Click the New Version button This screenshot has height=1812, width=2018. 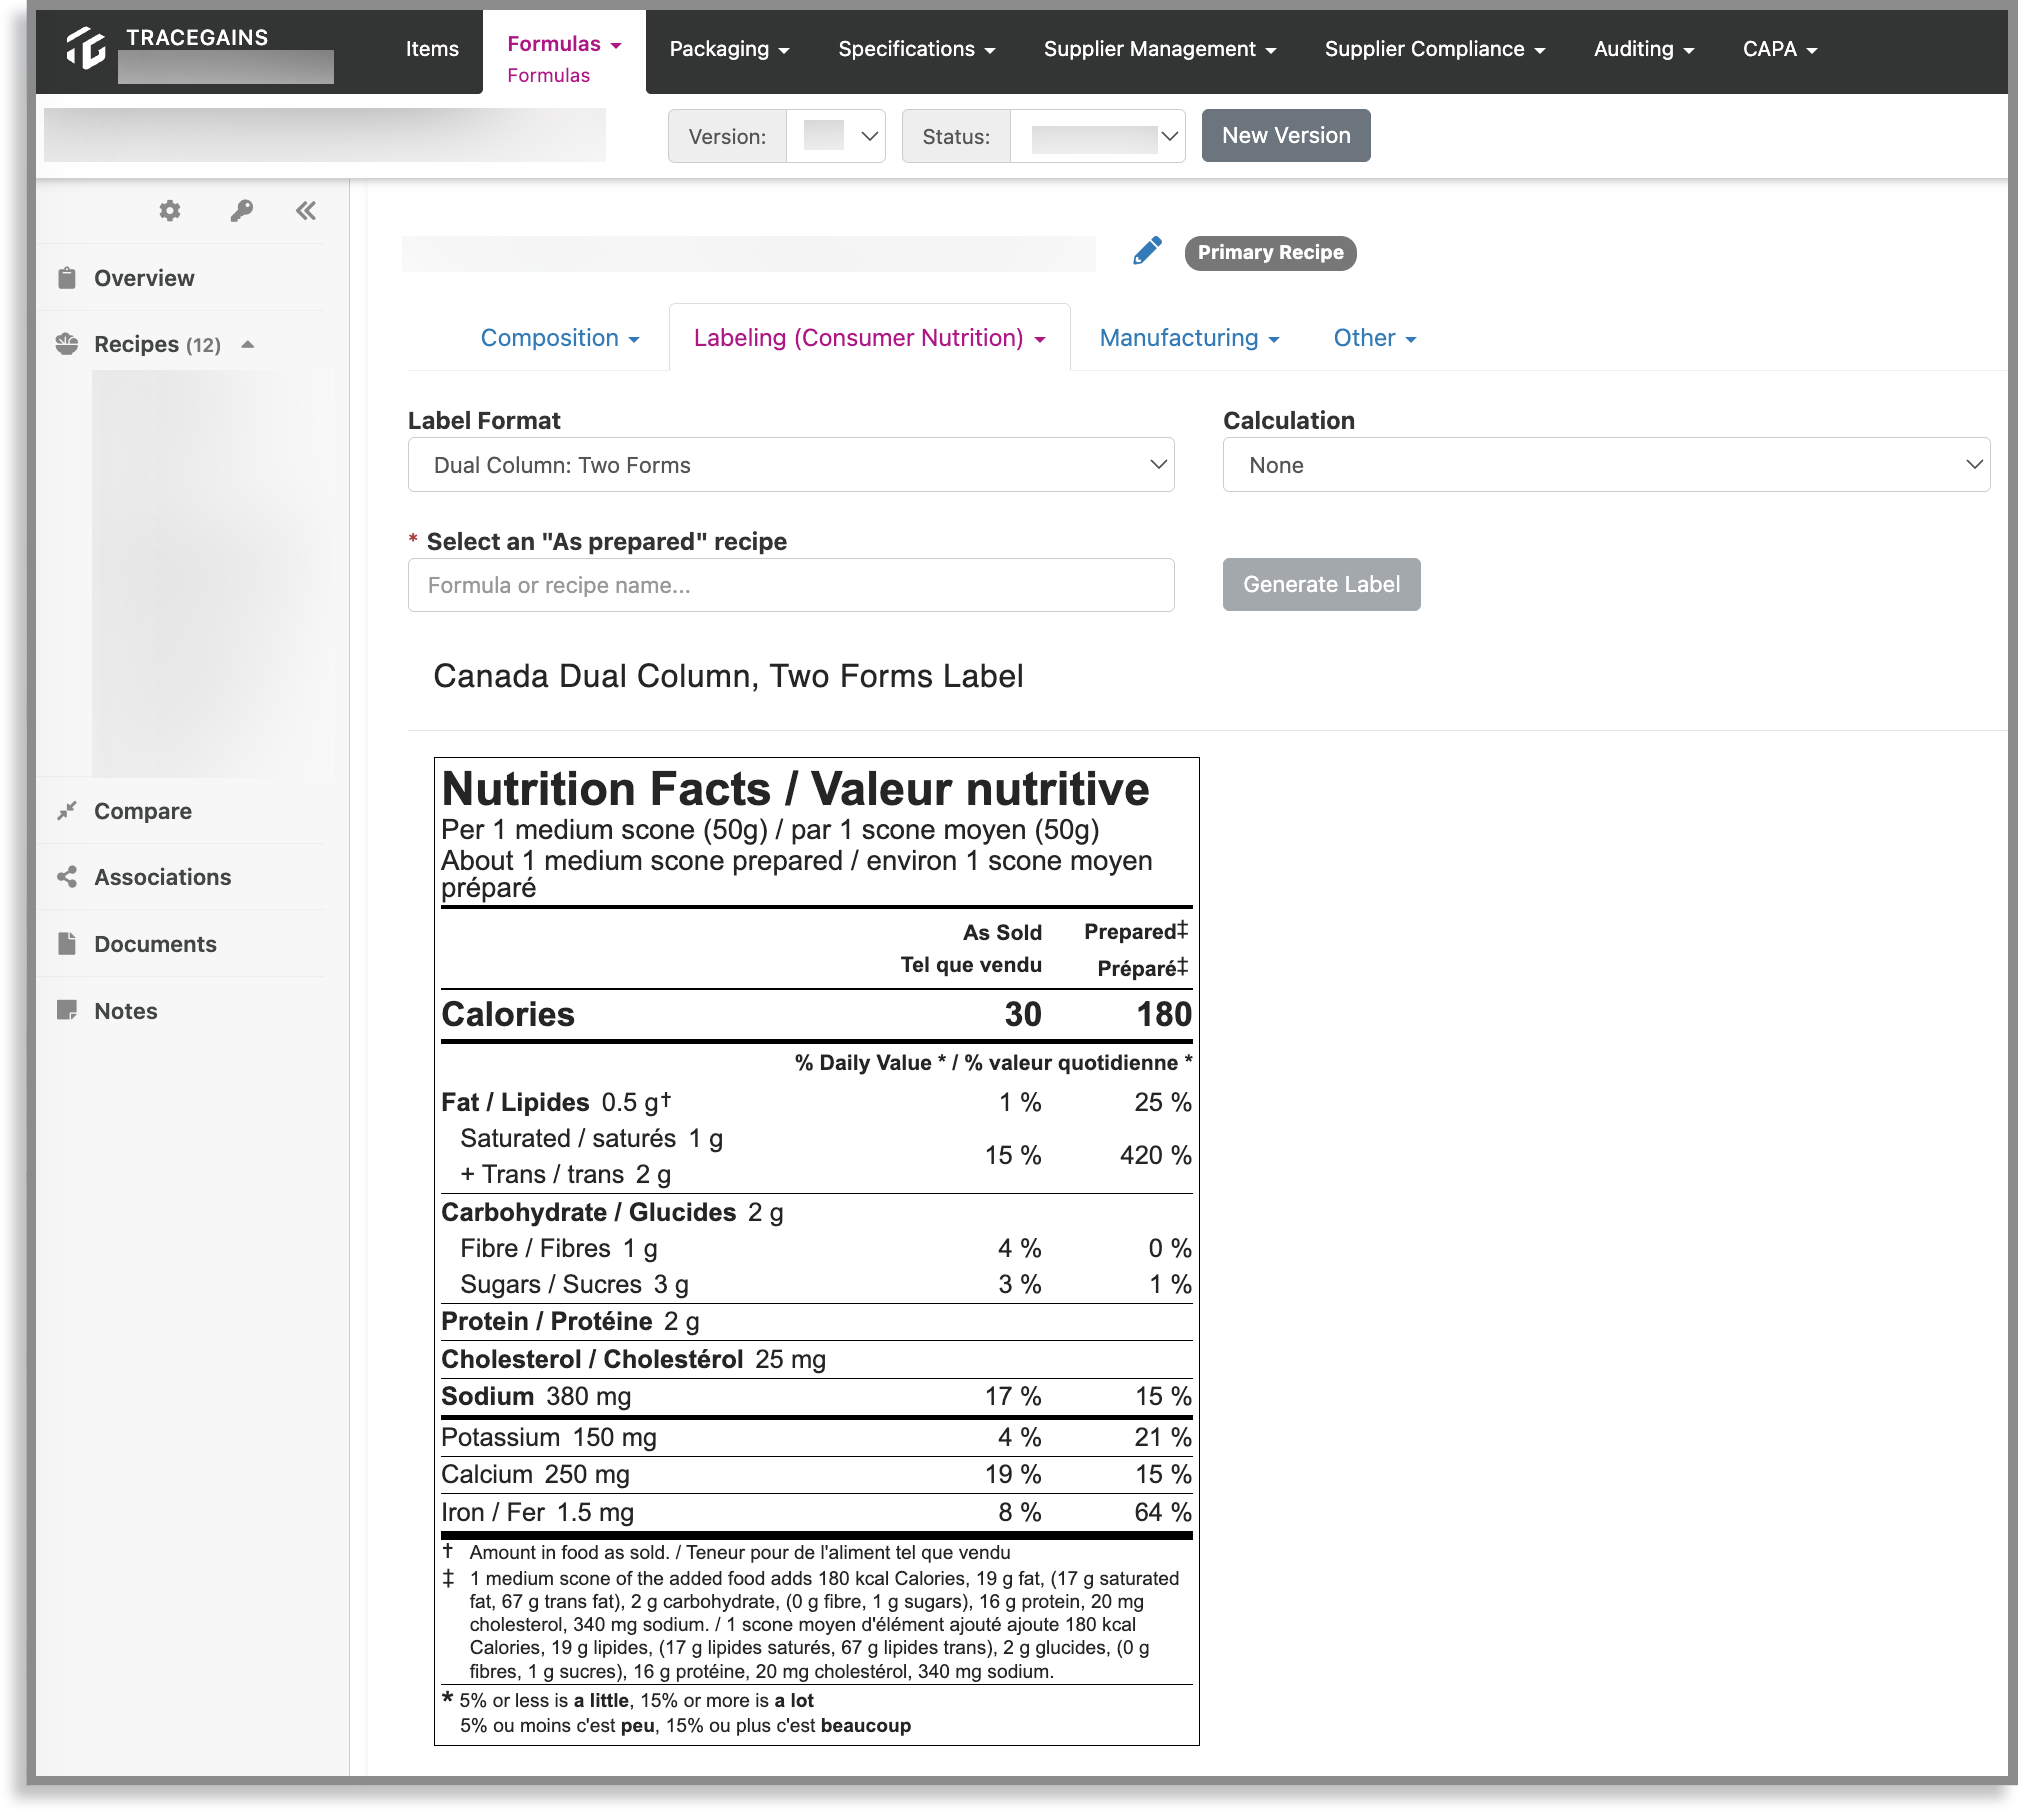1286,136
